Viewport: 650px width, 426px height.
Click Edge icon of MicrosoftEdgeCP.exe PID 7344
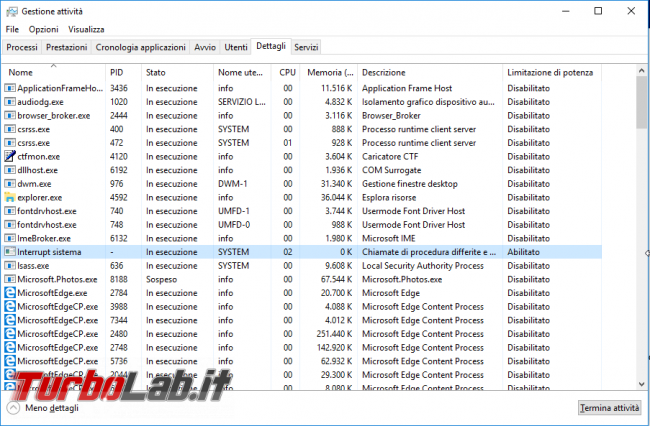pos(10,320)
